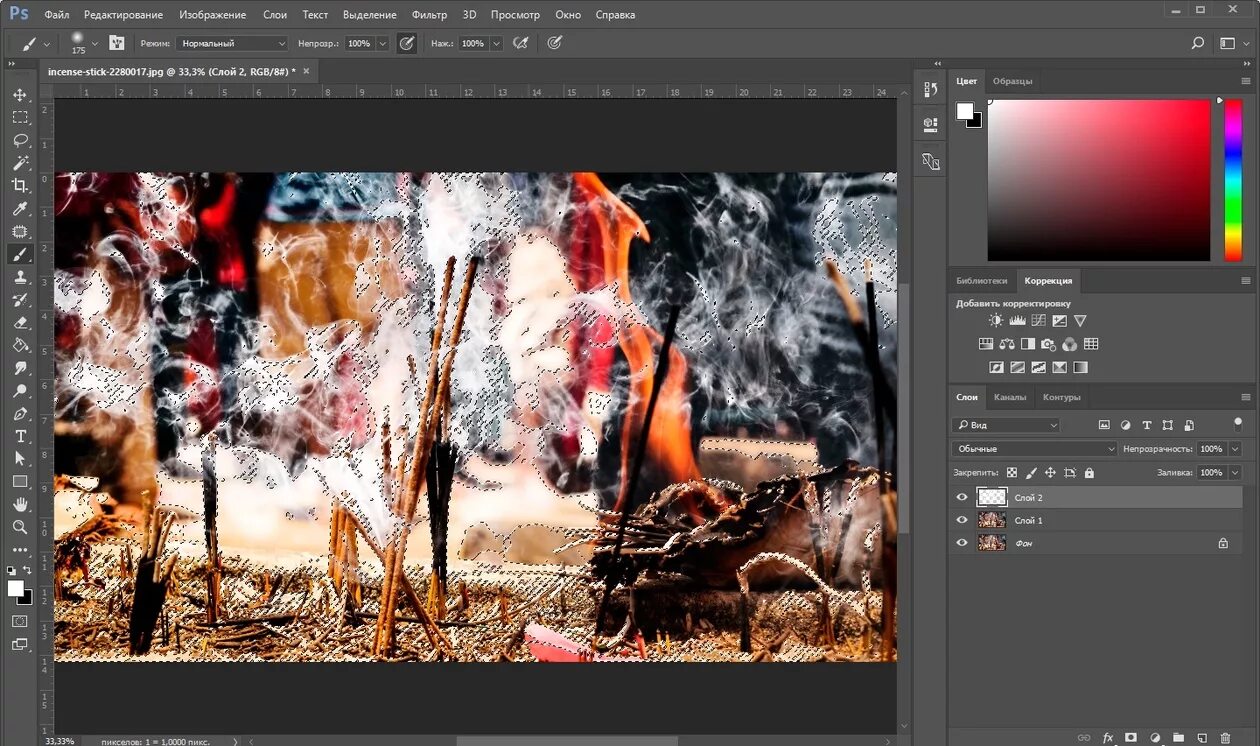The width and height of the screenshot is (1260, 746).
Task: Select the Clone Stamp tool
Action: point(20,277)
